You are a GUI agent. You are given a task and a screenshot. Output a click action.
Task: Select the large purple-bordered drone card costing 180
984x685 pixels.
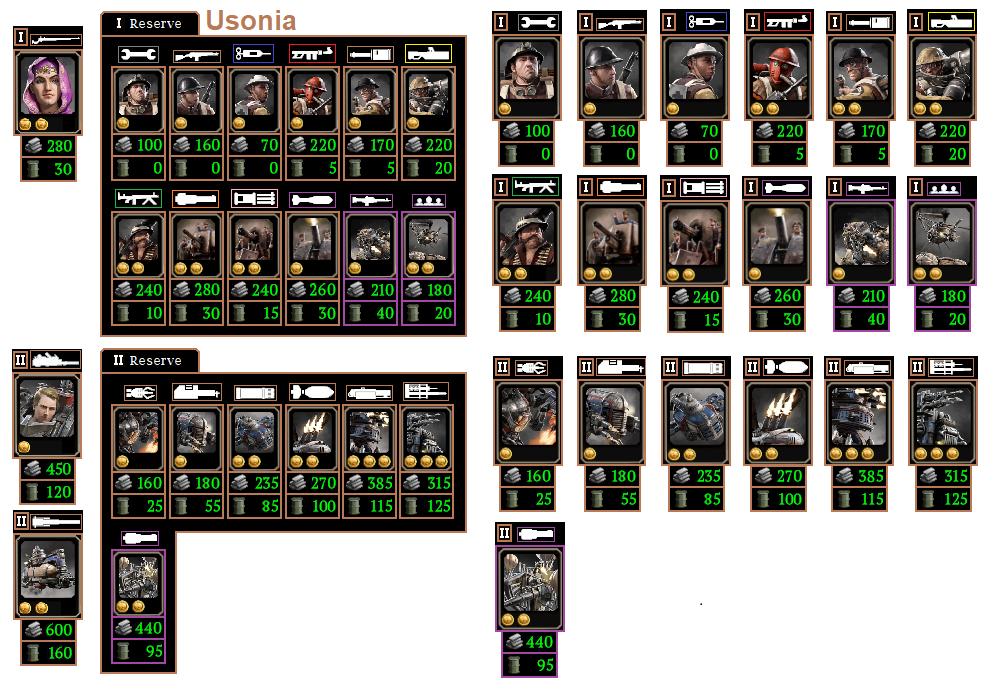[x=941, y=242]
